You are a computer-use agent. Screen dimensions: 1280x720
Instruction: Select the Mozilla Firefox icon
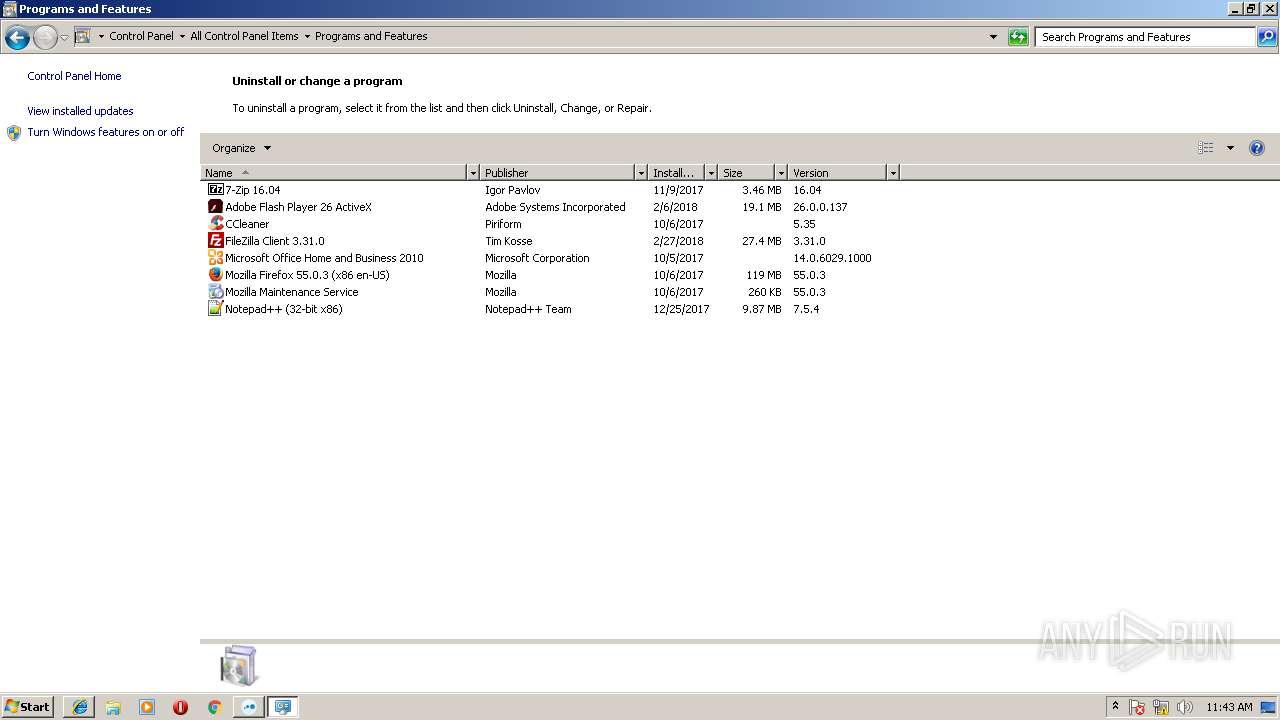215,275
